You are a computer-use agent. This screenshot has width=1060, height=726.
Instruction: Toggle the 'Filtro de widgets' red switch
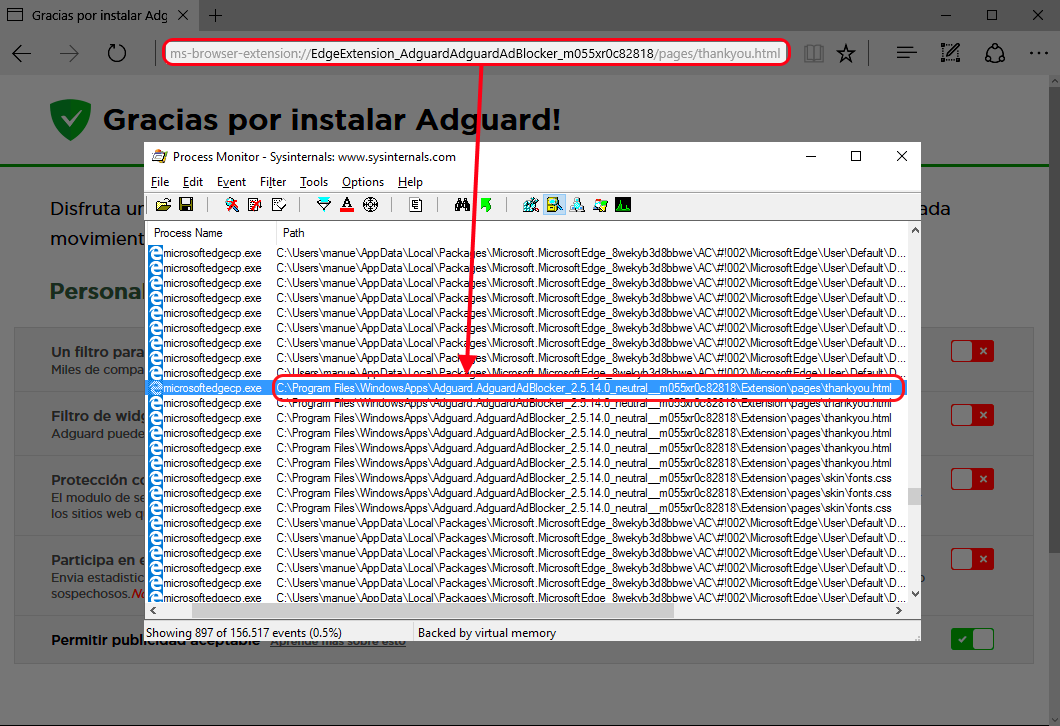[971, 415]
